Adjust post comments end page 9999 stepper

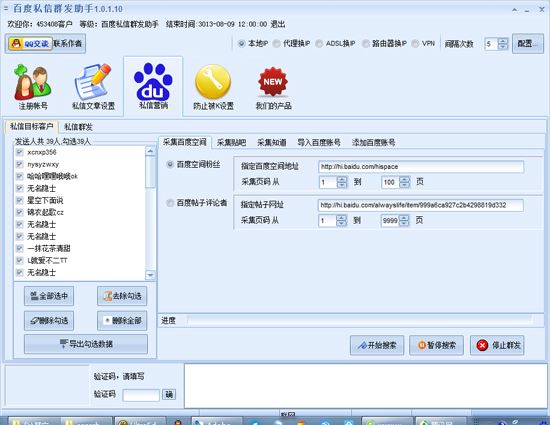click(404, 221)
